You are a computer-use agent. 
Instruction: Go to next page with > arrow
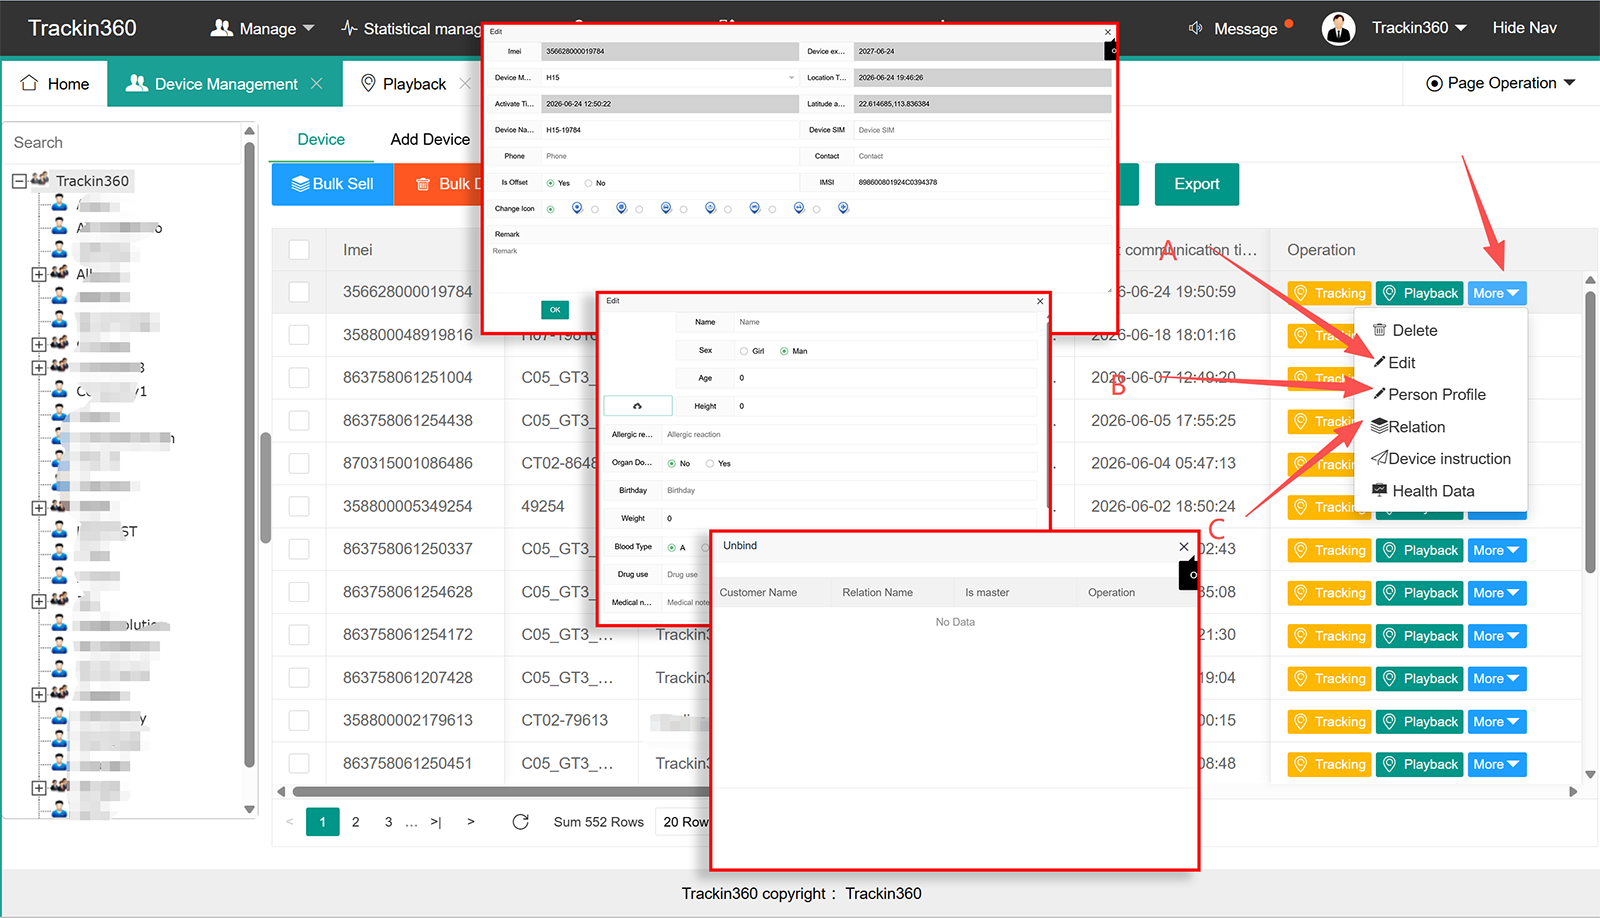tap(471, 822)
